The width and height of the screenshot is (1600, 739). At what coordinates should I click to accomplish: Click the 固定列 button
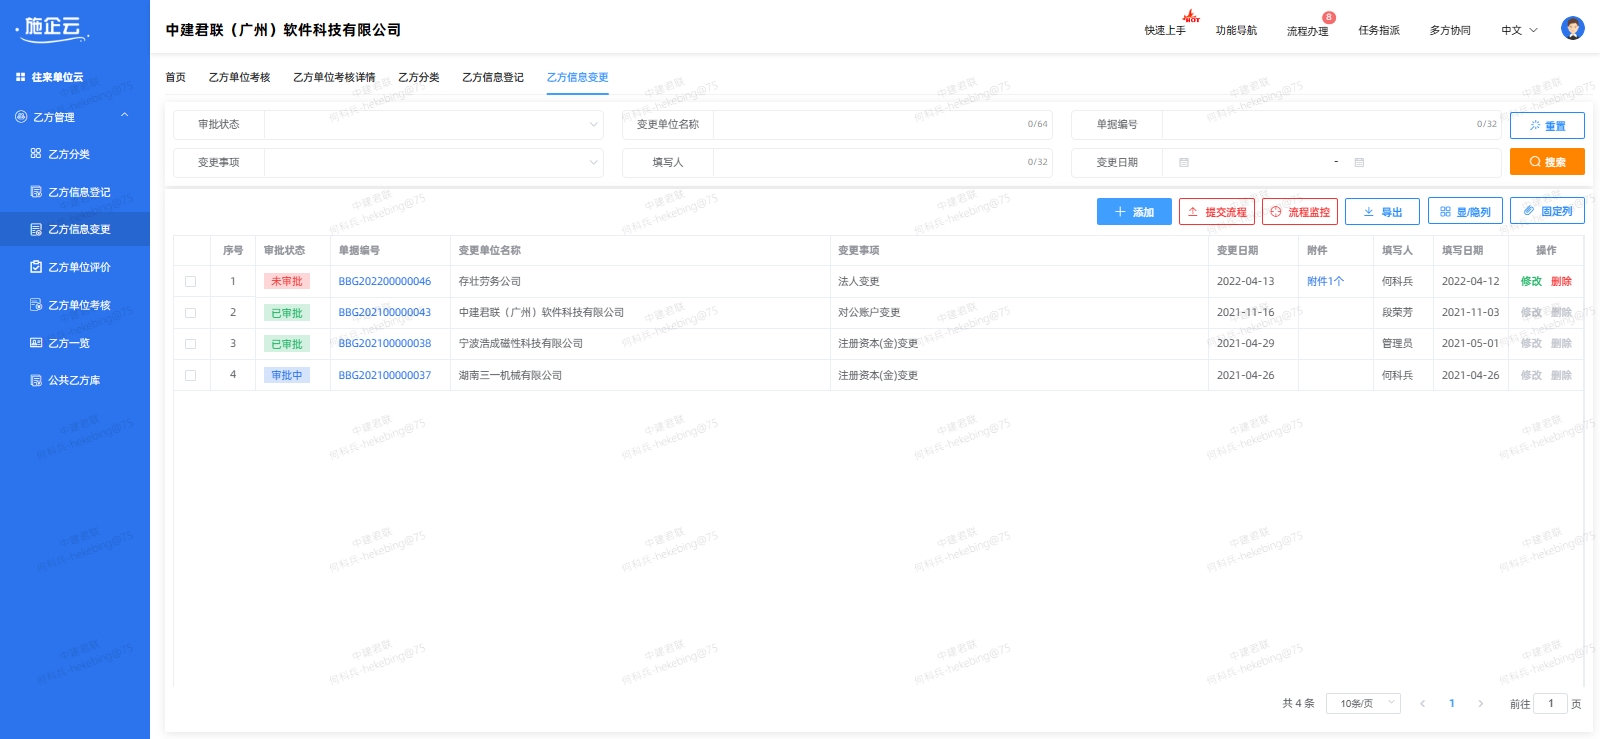pyautogui.click(x=1547, y=212)
